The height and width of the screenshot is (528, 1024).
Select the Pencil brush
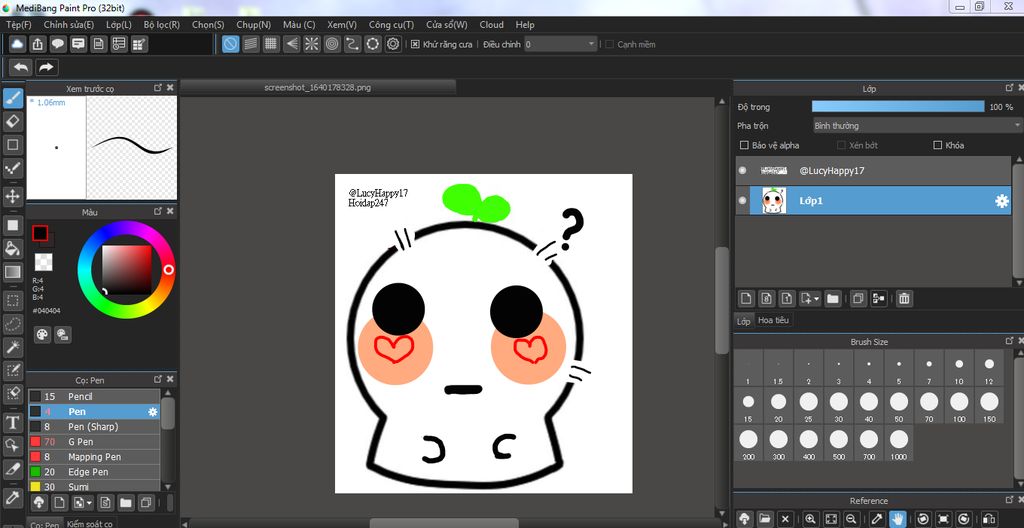coord(93,397)
